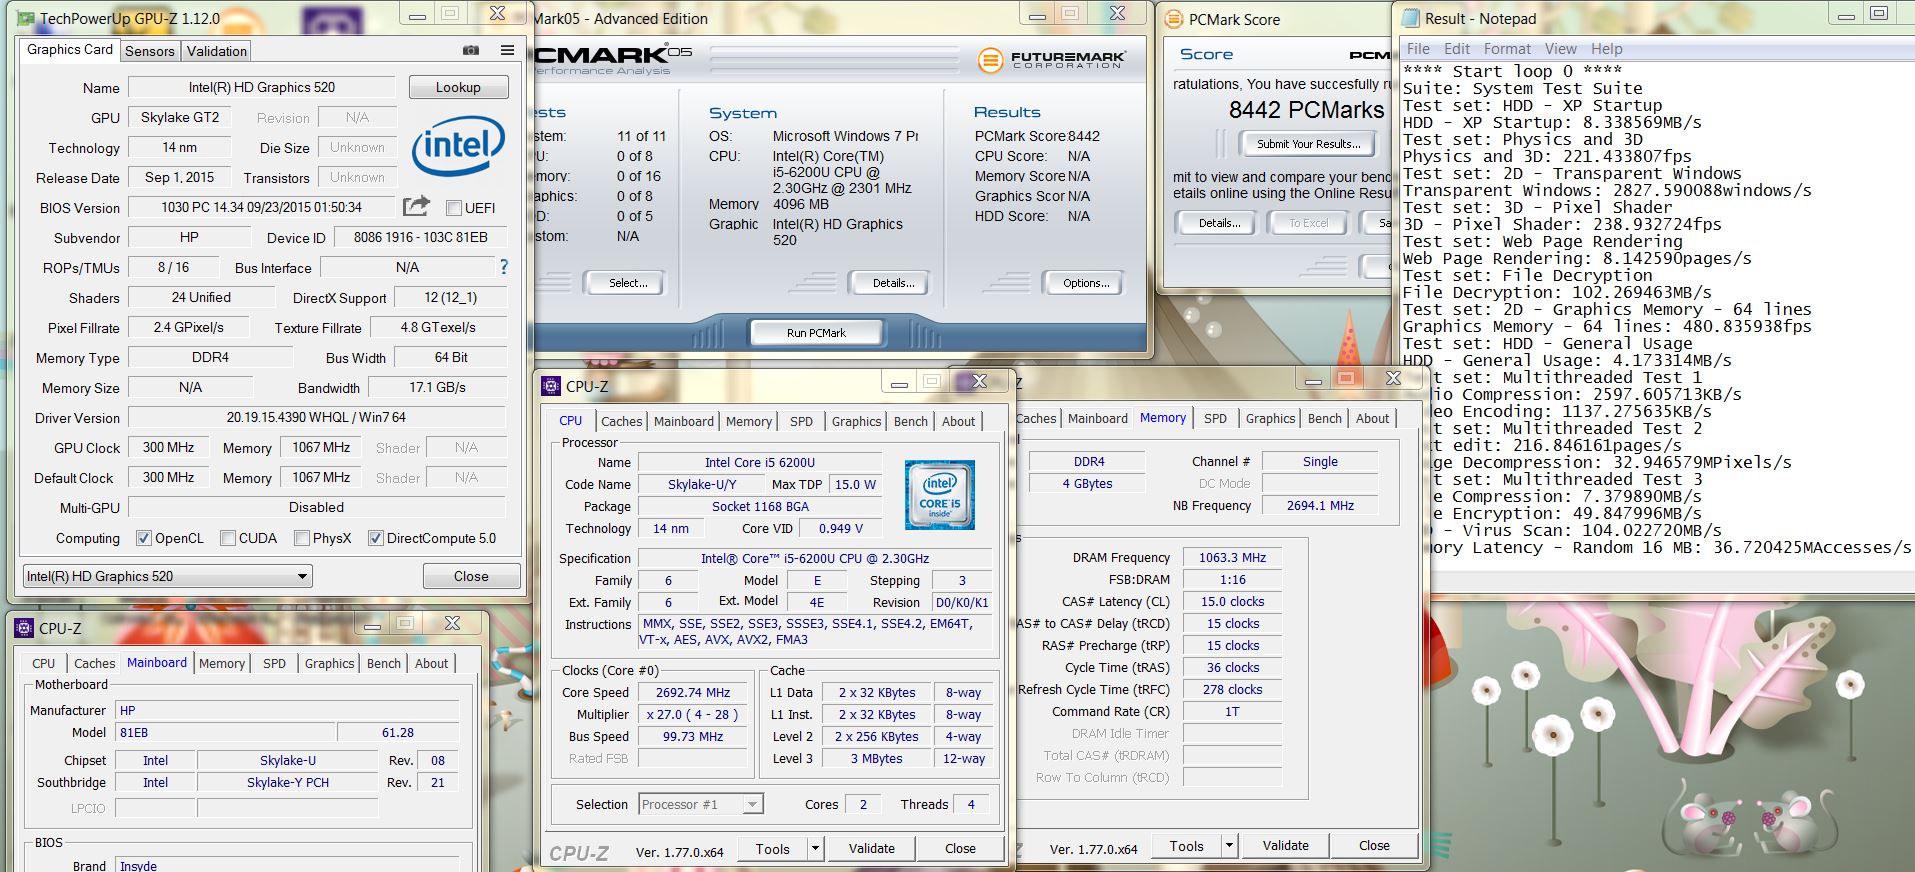
Task: Click the Intel Core i5 badge
Action: tap(939, 494)
